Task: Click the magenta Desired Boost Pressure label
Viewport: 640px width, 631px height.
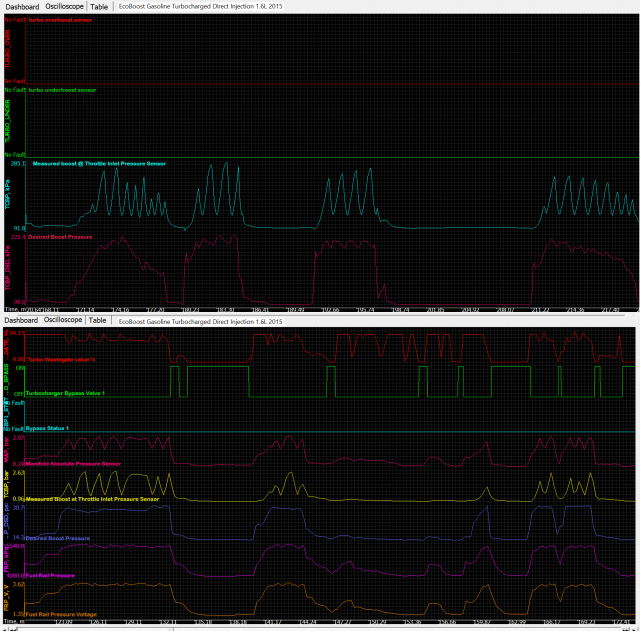Action: [60, 237]
